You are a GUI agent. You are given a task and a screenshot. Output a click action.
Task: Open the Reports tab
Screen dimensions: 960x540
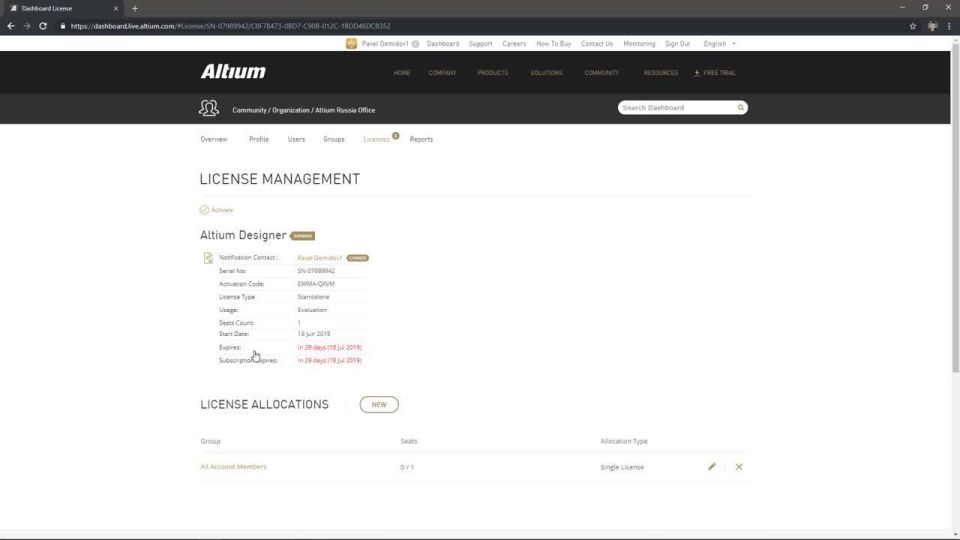(421, 140)
